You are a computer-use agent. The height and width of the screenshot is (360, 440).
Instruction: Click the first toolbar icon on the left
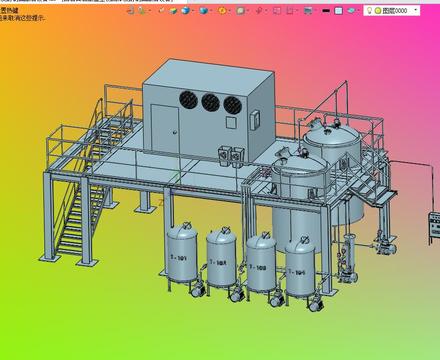130,11
